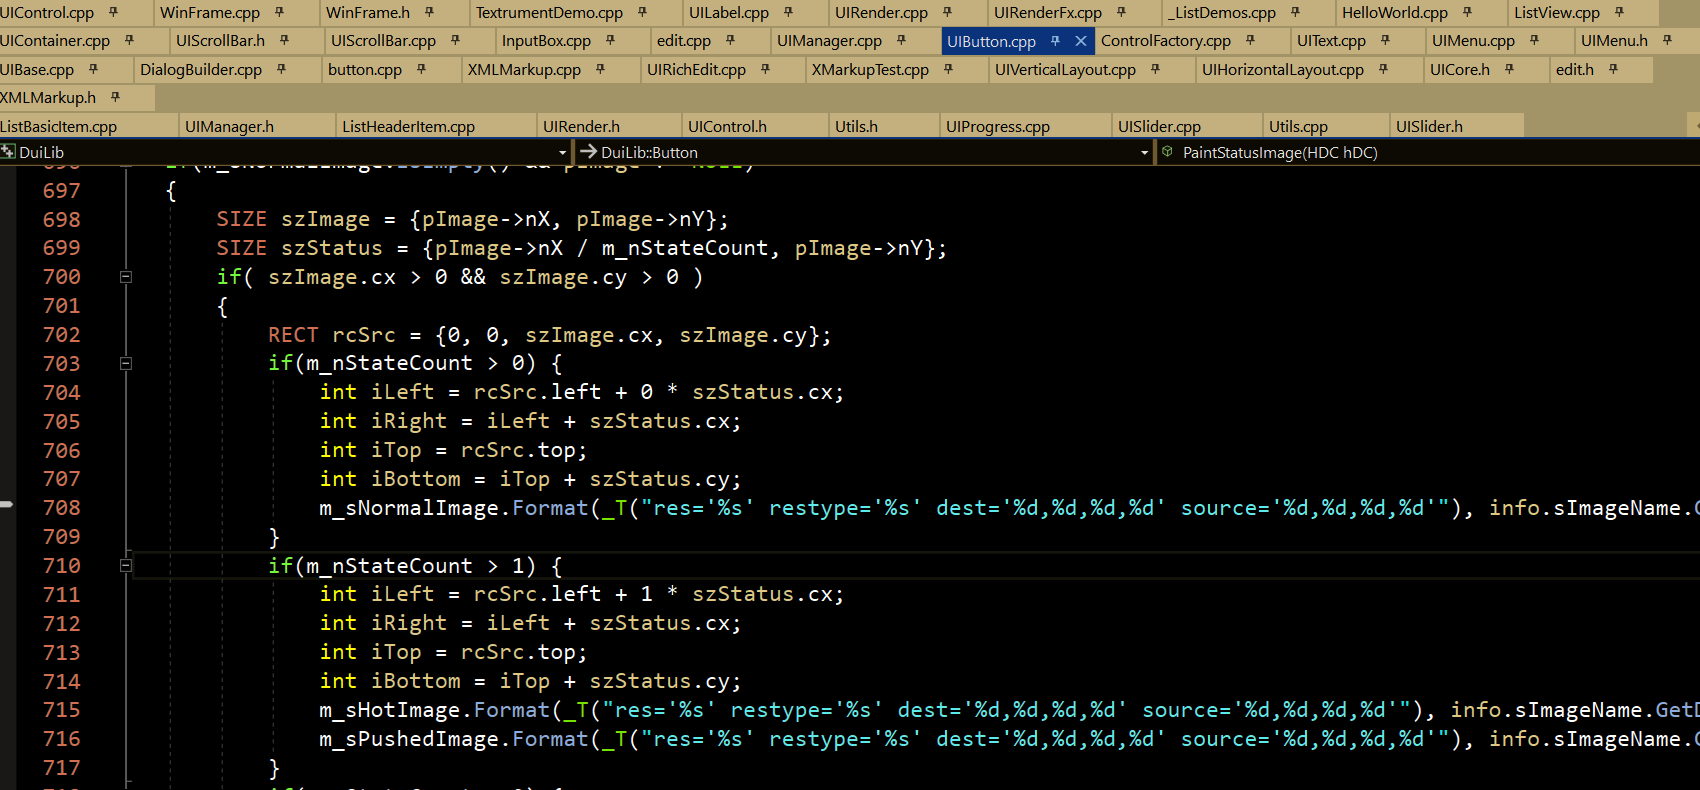Open the DuiLib project scope dropdown
The image size is (1700, 790).
pyautogui.click(x=562, y=153)
